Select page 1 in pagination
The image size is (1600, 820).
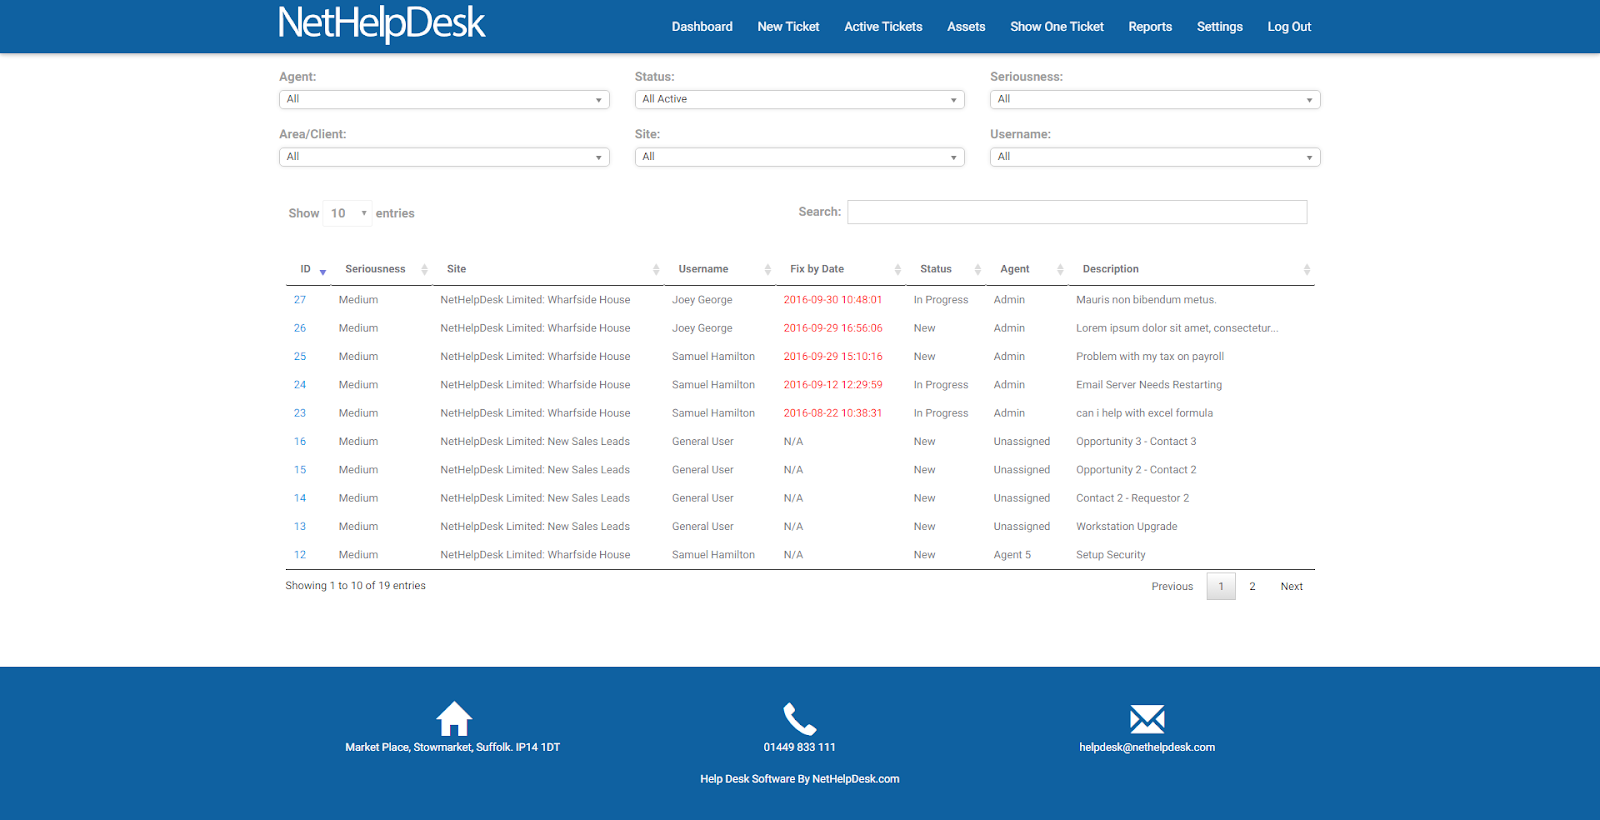point(1221,586)
